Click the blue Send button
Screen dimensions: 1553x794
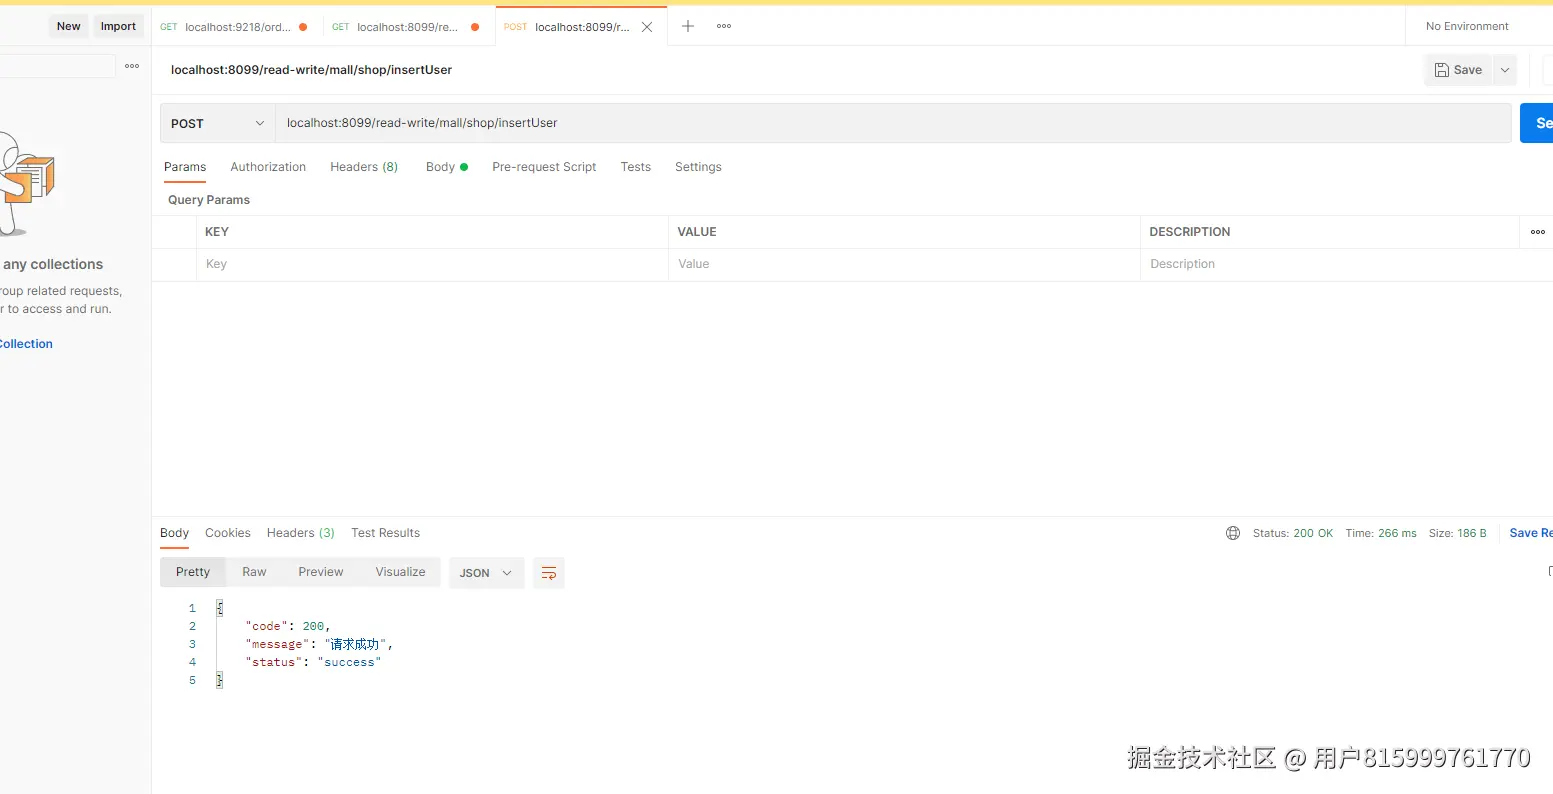(x=1537, y=123)
